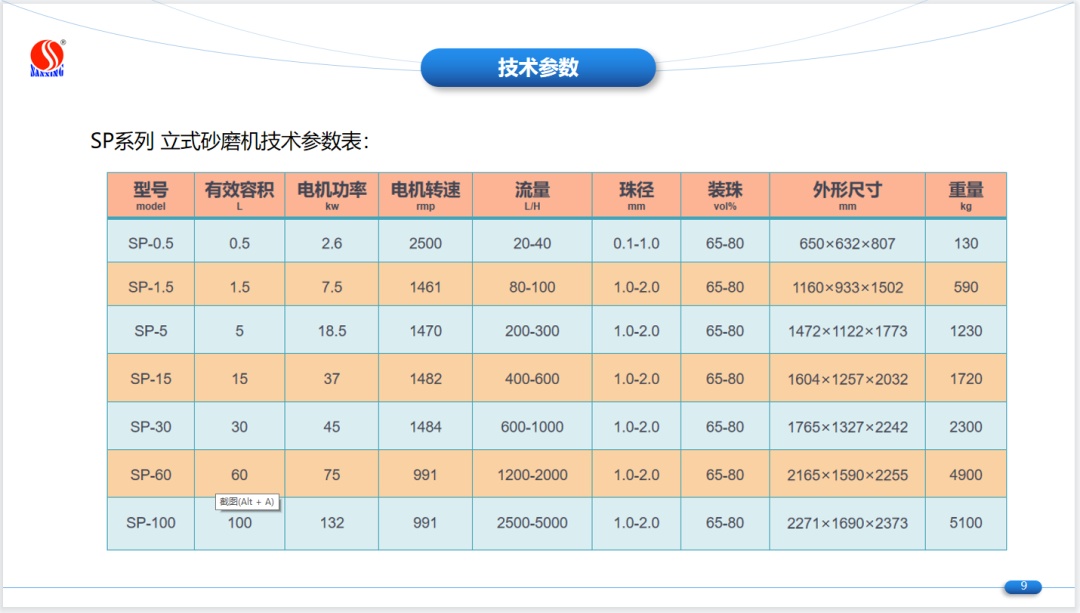
Task: Click the 珠径 mm column header
Action: [636, 195]
